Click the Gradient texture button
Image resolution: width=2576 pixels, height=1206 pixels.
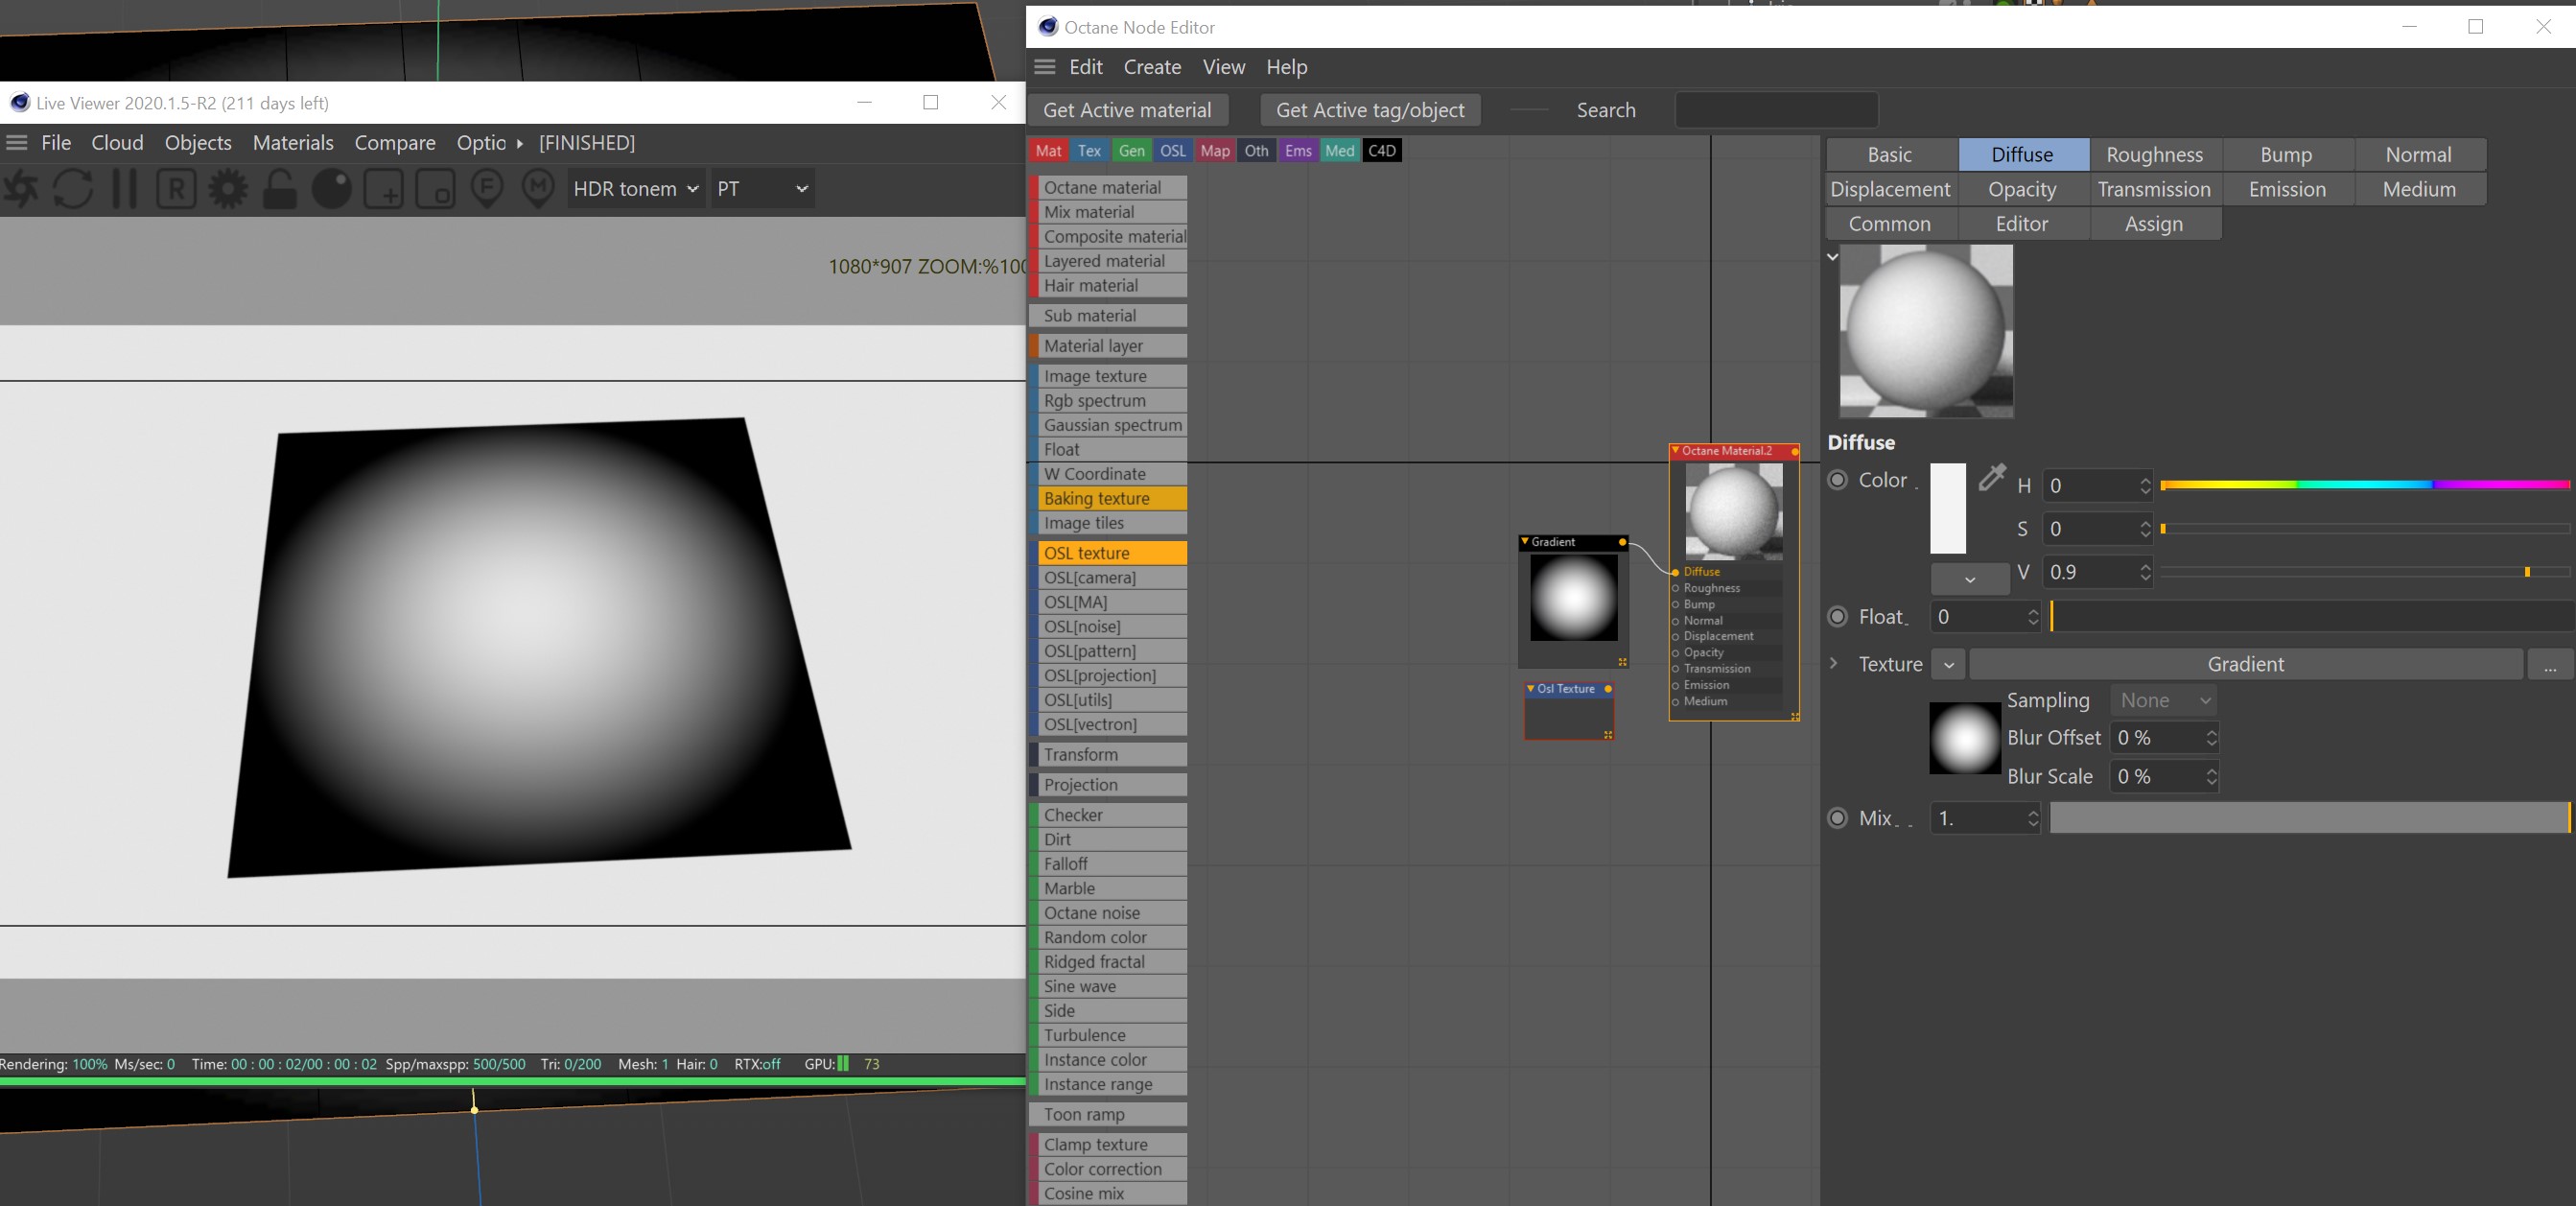pos(2245,664)
